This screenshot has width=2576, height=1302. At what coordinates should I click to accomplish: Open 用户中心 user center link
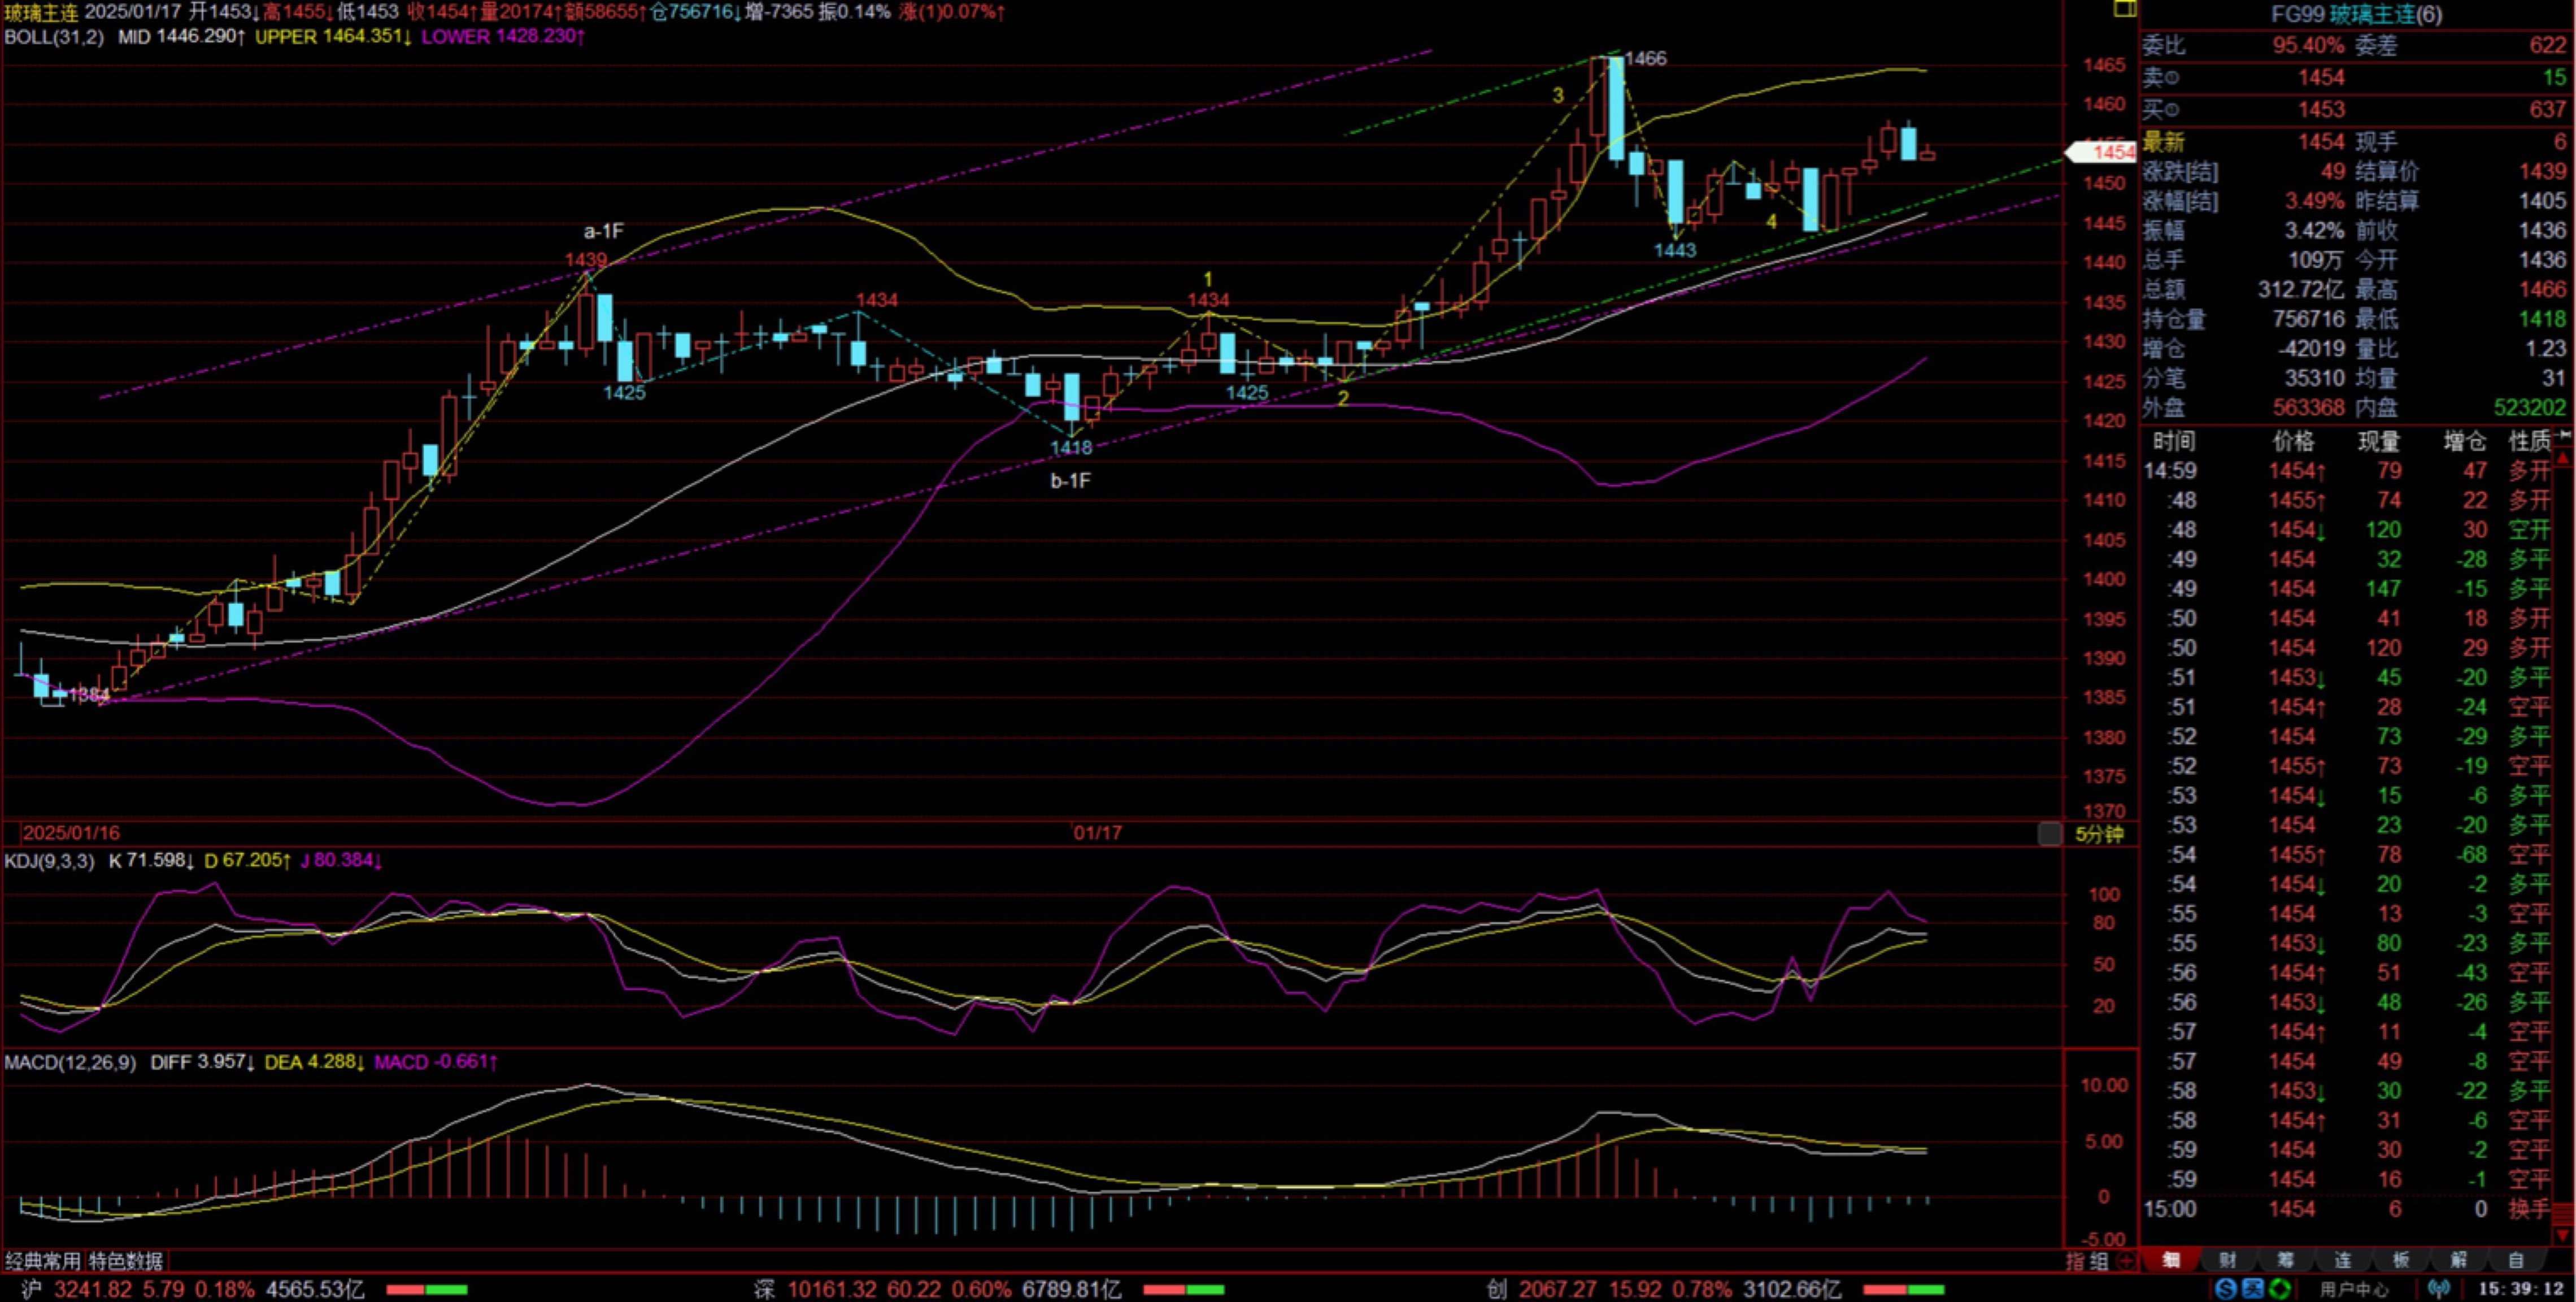2354,1289
